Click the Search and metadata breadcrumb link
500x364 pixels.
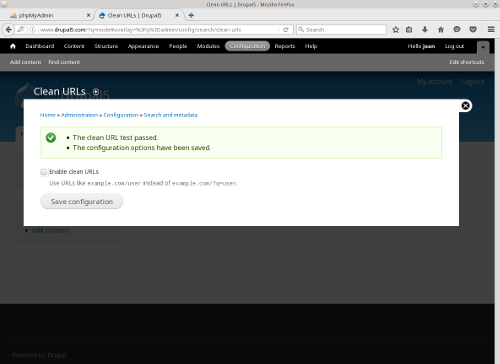(x=171, y=115)
